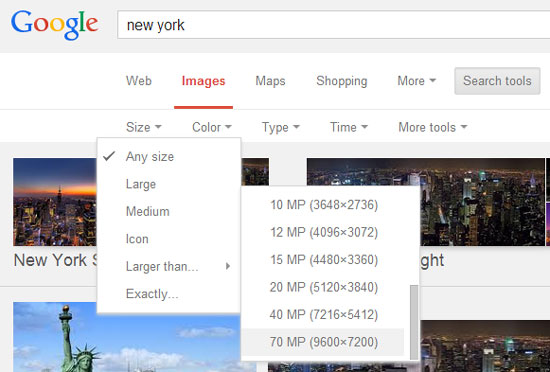Open the Type filter dropdown
The height and width of the screenshot is (372, 550).
click(x=281, y=127)
